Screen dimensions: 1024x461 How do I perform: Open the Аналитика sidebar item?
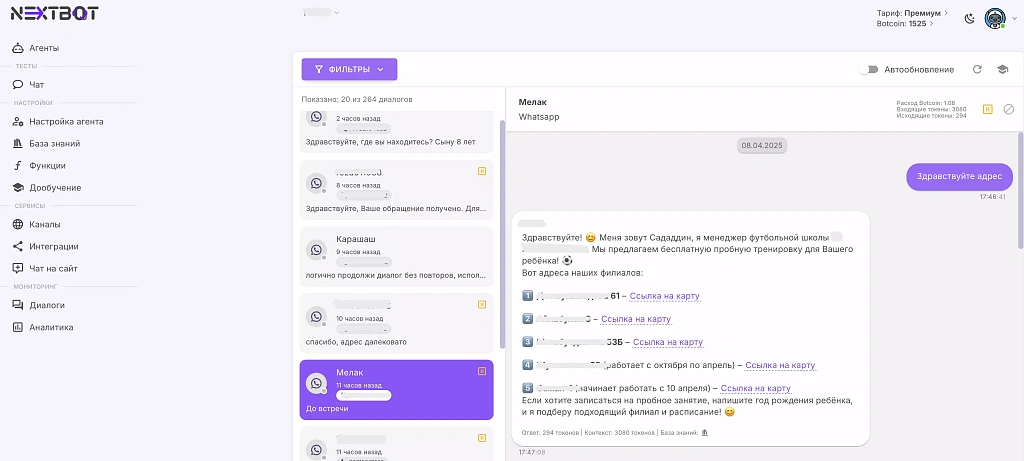tap(51, 327)
